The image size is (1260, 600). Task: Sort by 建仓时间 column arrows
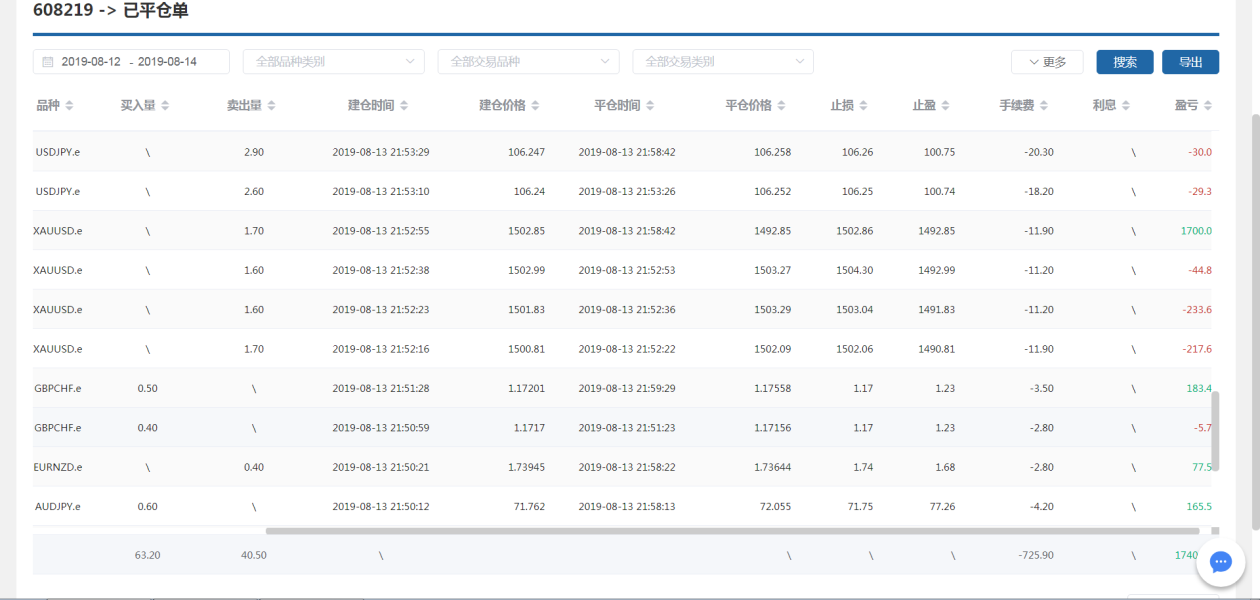pyautogui.click(x=403, y=106)
